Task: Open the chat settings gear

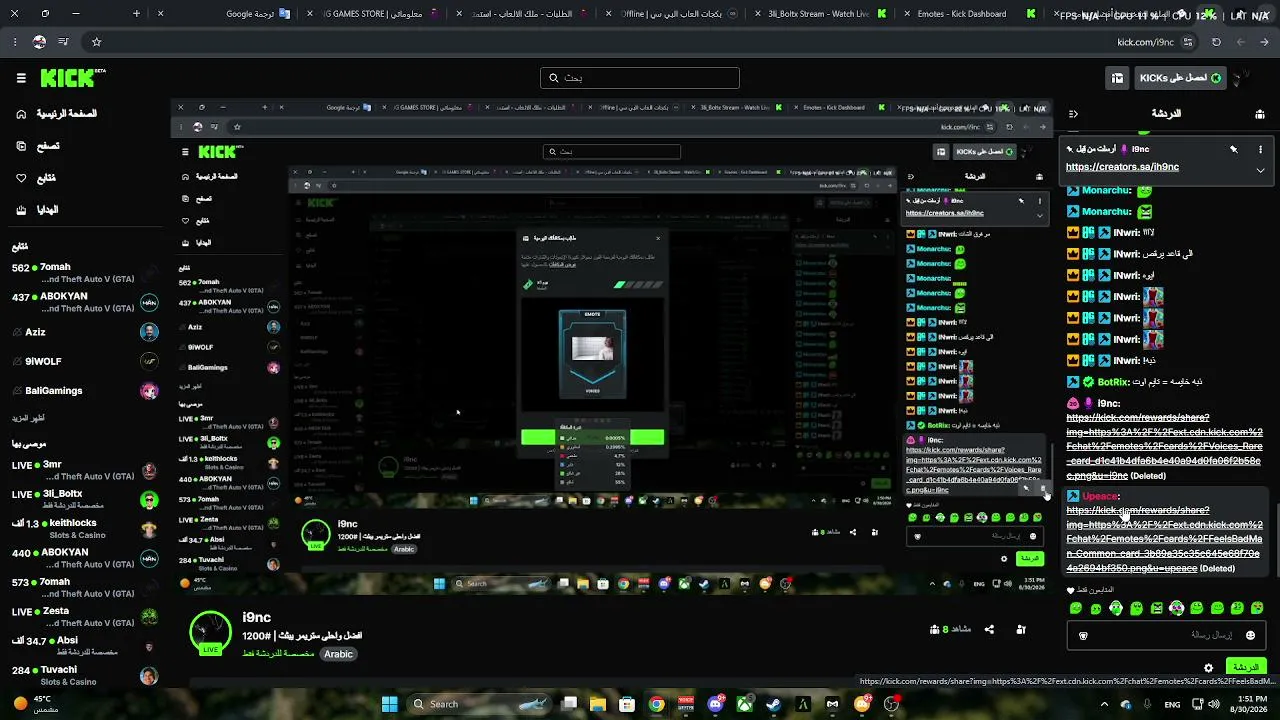Action: 1209,667
